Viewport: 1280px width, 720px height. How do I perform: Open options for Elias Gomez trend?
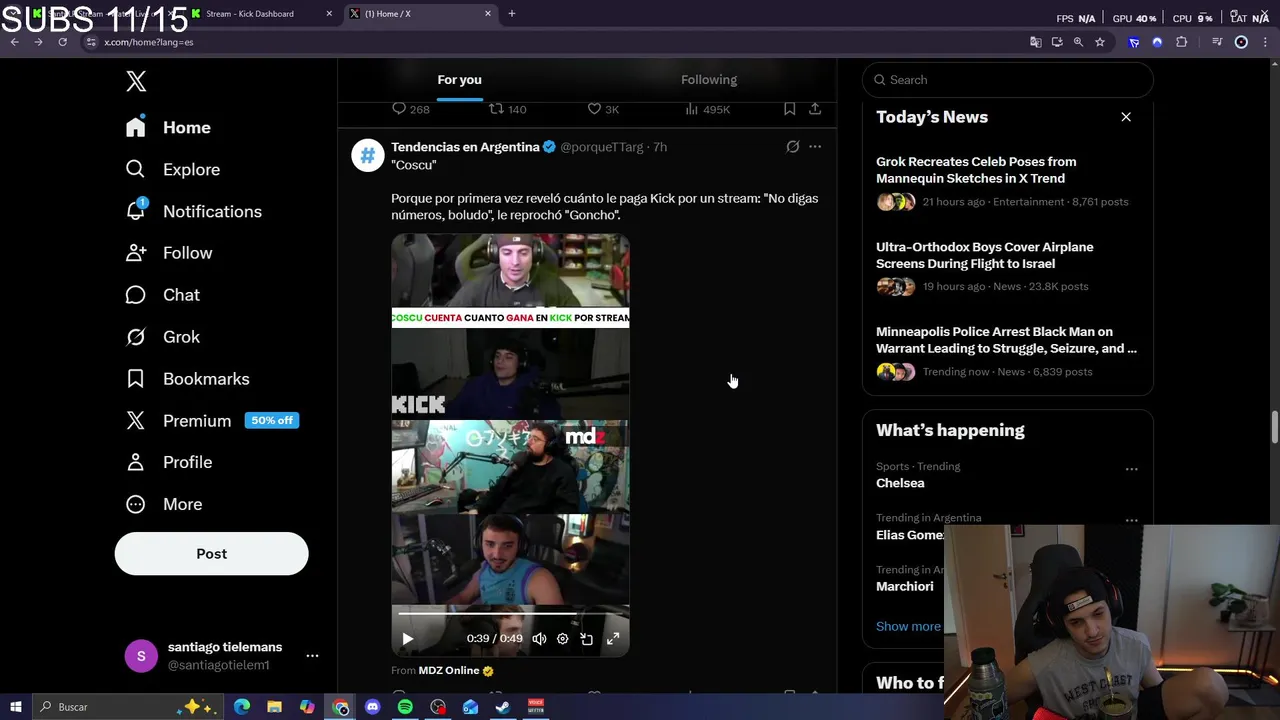[1131, 521]
